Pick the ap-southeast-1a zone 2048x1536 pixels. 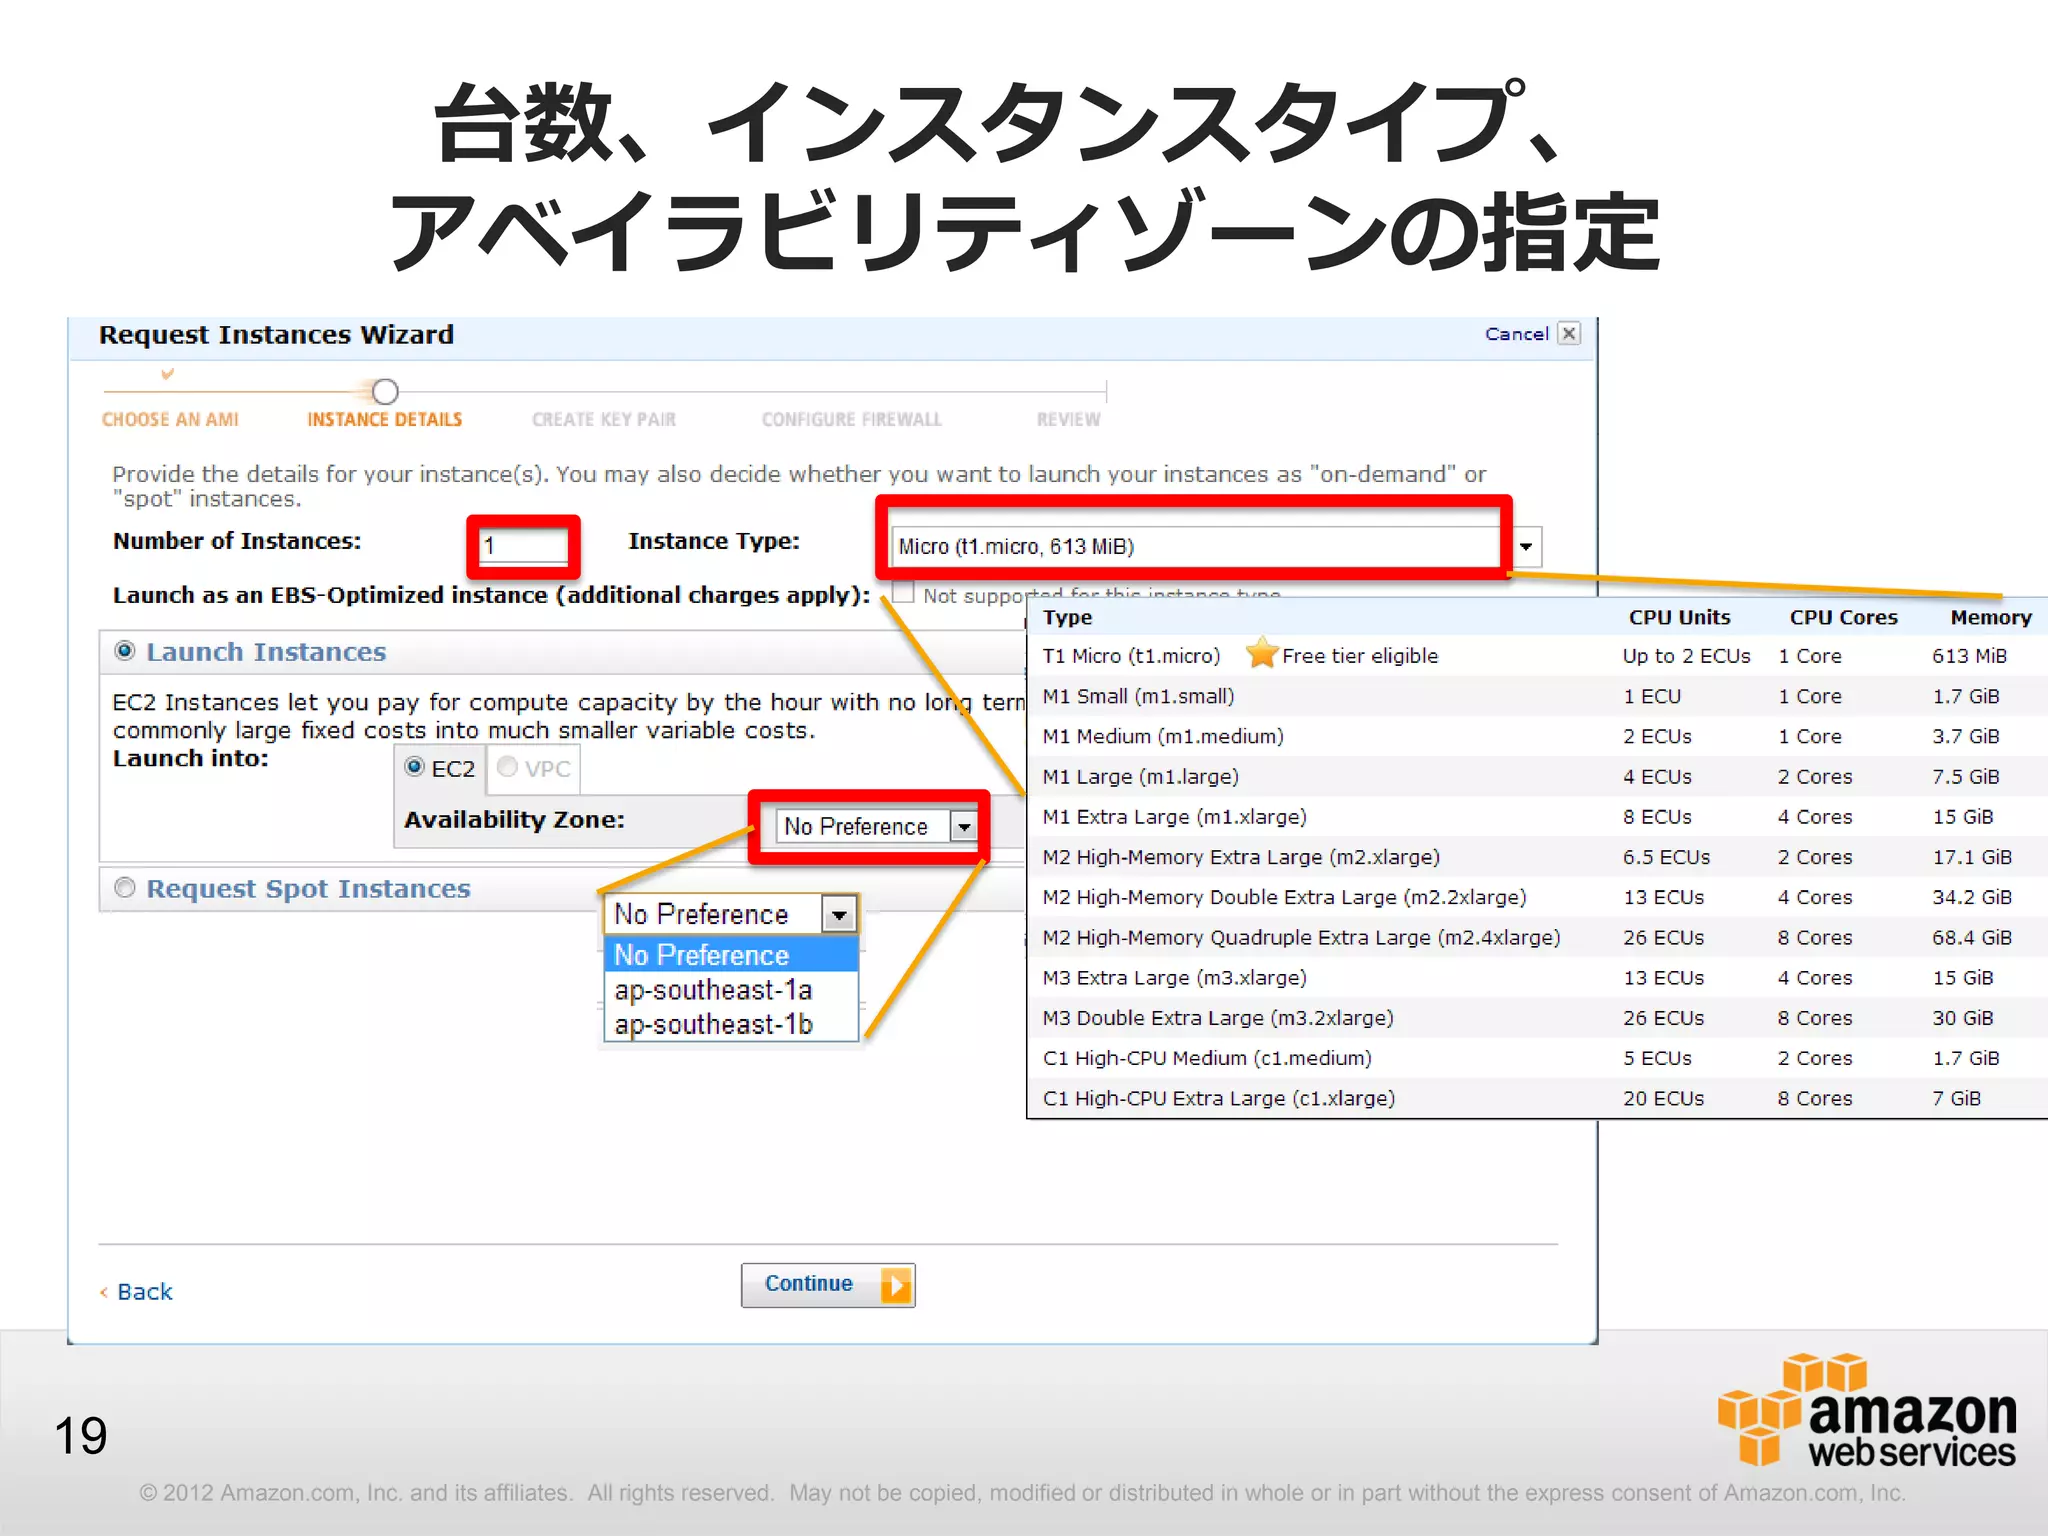point(731,990)
